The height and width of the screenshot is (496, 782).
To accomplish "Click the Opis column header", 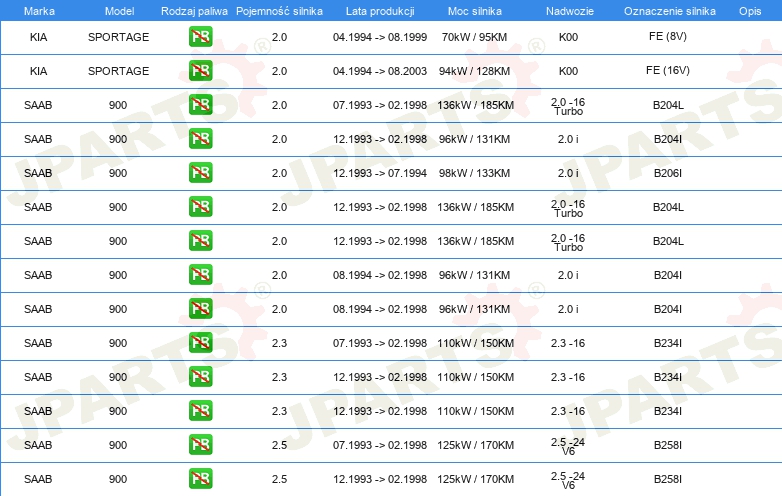I will pyautogui.click(x=750, y=11).
